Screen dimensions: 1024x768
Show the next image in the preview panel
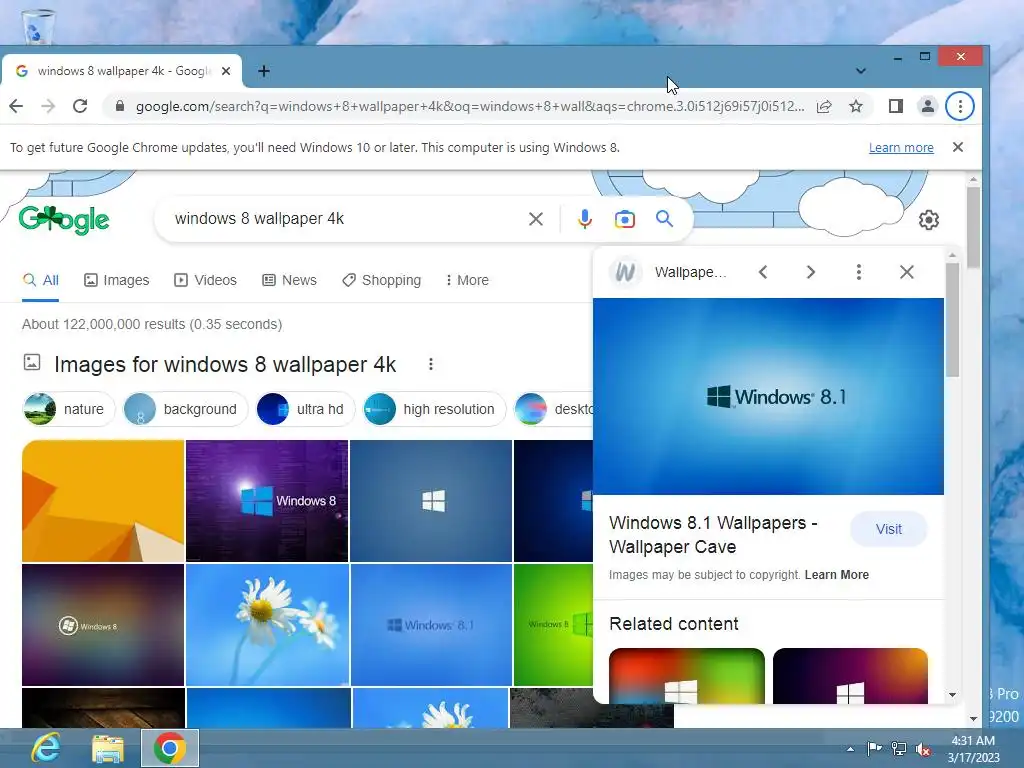[x=810, y=272]
